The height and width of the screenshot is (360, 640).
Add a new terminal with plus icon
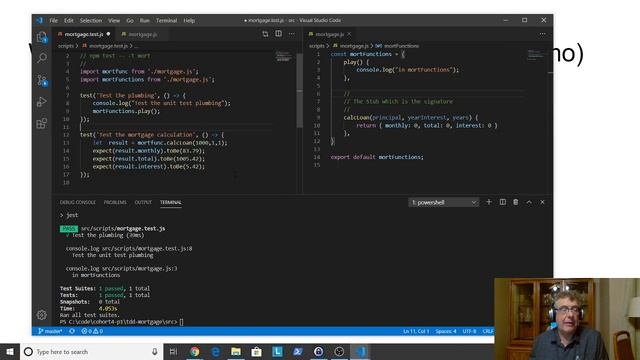tap(489, 202)
